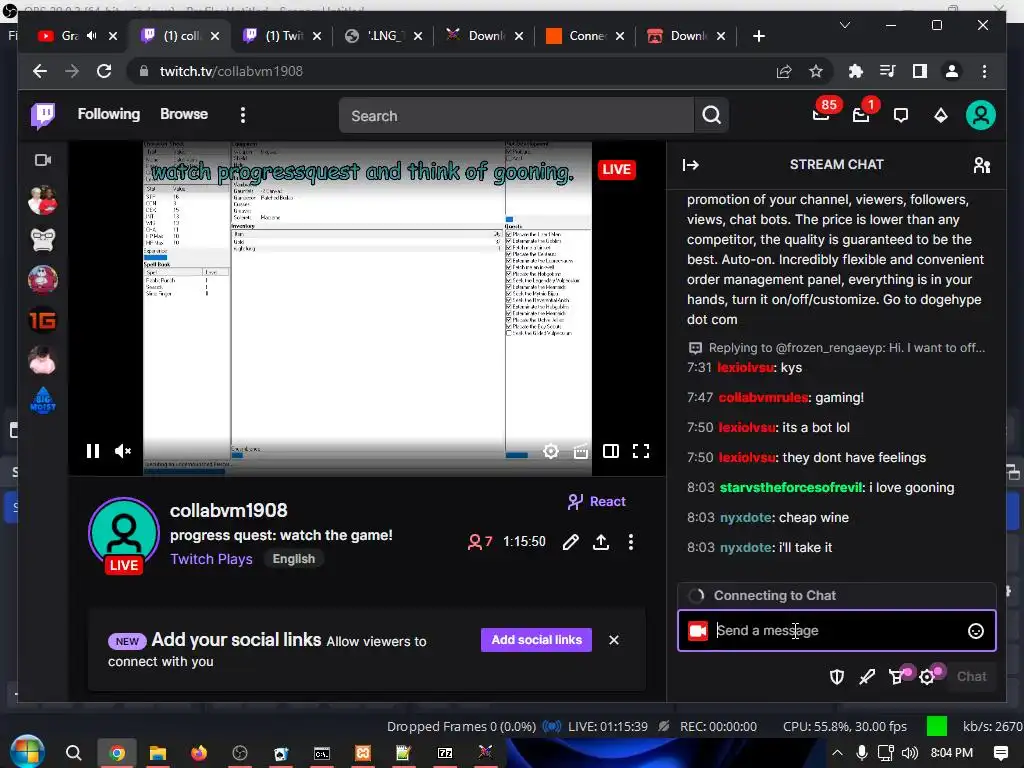Open the Big Moist channel in sidebar
This screenshot has width=1024, height=768.
click(x=43, y=401)
